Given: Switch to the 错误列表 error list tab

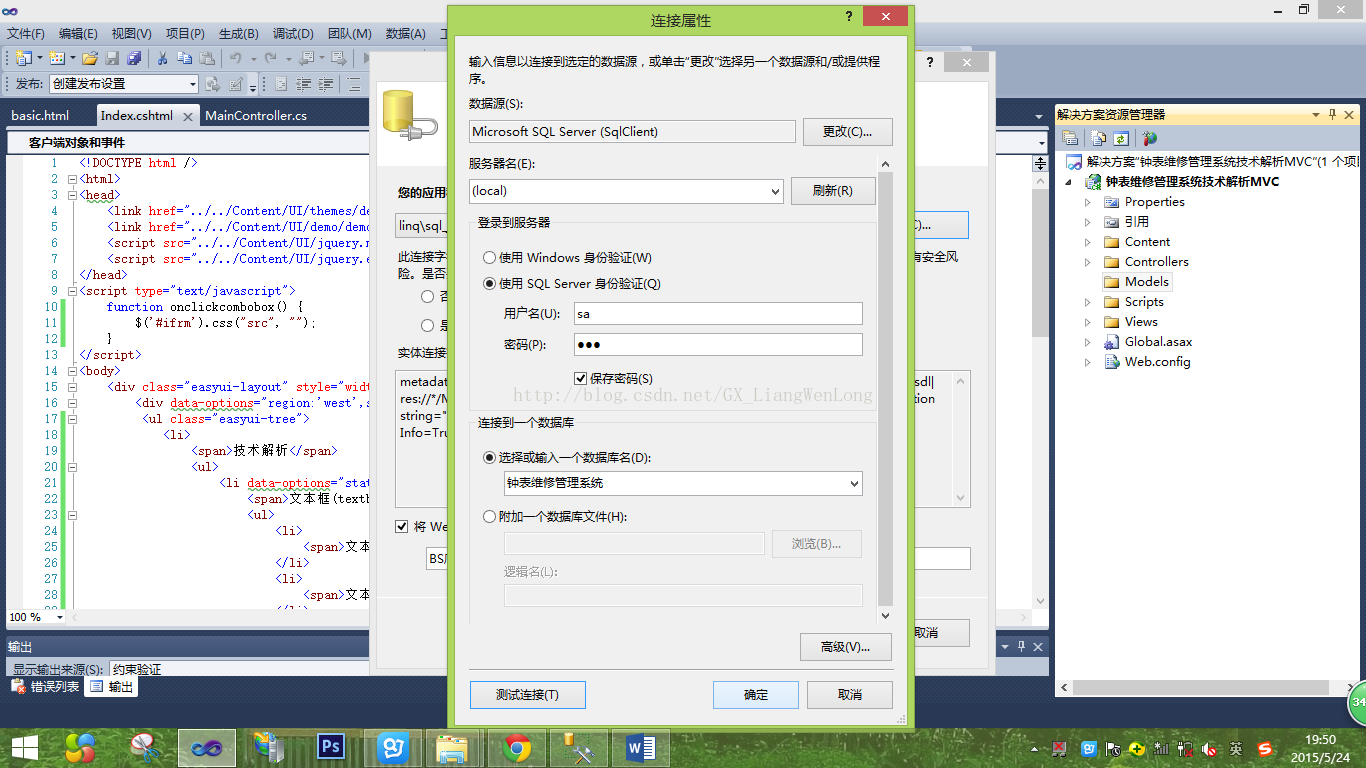Looking at the screenshot, I should click(x=45, y=687).
